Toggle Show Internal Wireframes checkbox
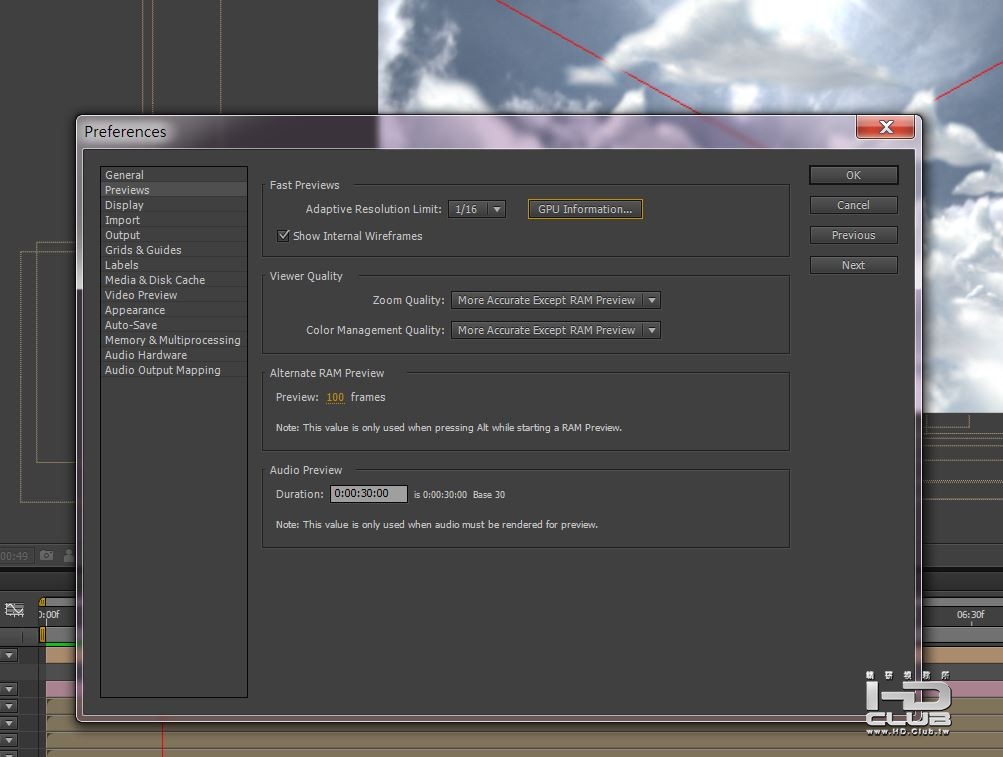Viewport: 1003px width, 757px height. click(x=283, y=235)
